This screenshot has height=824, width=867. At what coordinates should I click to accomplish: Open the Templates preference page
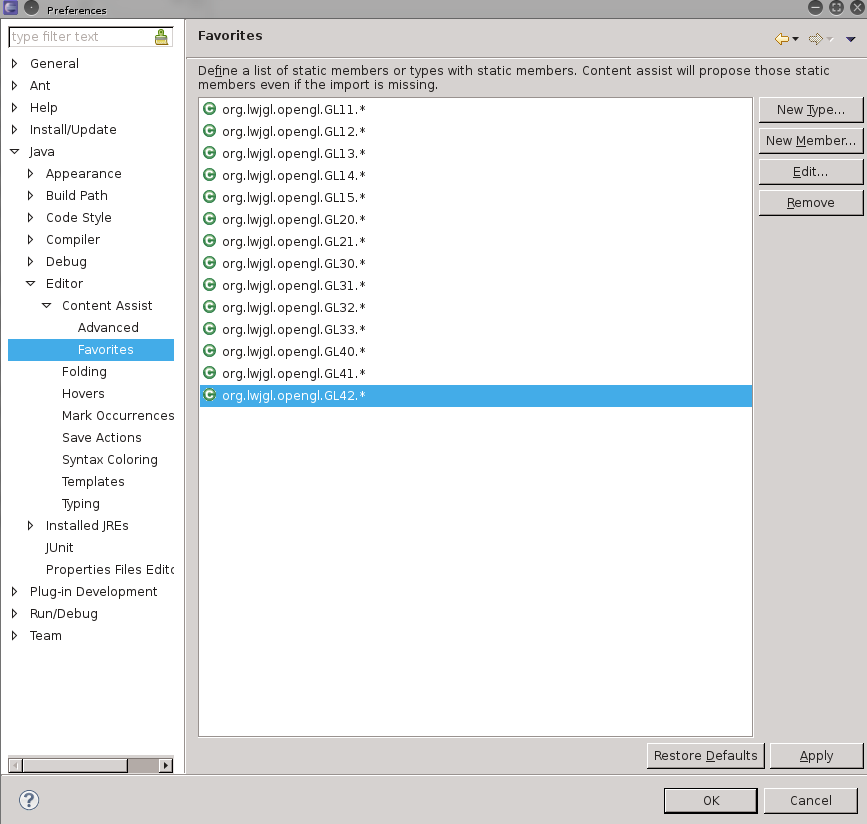click(x=93, y=482)
